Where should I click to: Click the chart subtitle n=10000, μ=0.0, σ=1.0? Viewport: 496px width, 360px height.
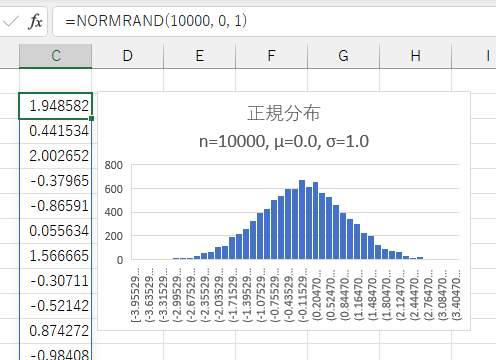click(x=284, y=141)
